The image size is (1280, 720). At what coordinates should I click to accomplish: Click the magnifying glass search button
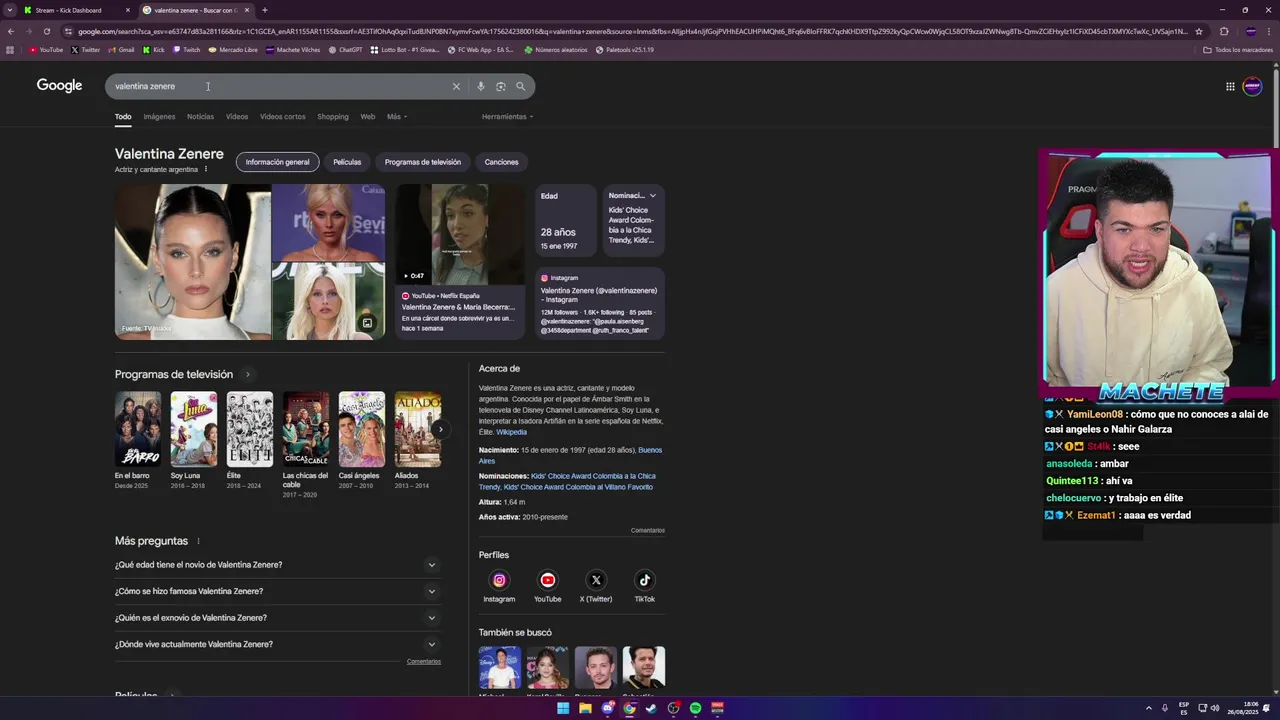pyautogui.click(x=520, y=86)
